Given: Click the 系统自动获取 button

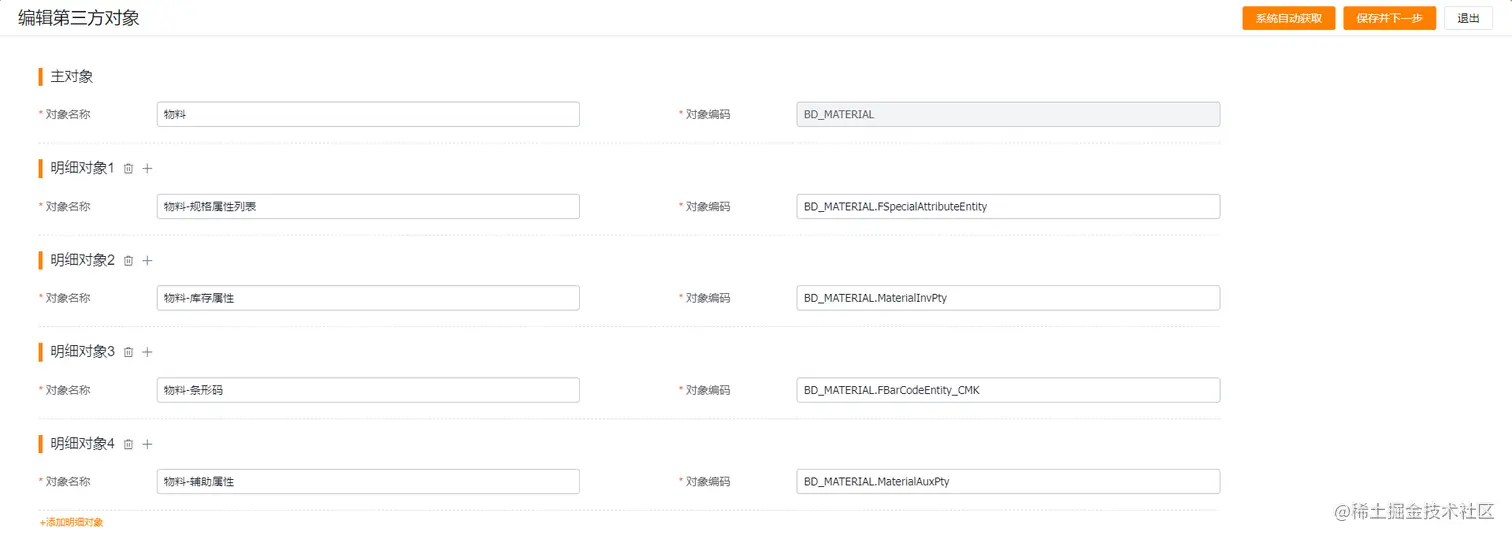Looking at the screenshot, I should (x=1289, y=18).
